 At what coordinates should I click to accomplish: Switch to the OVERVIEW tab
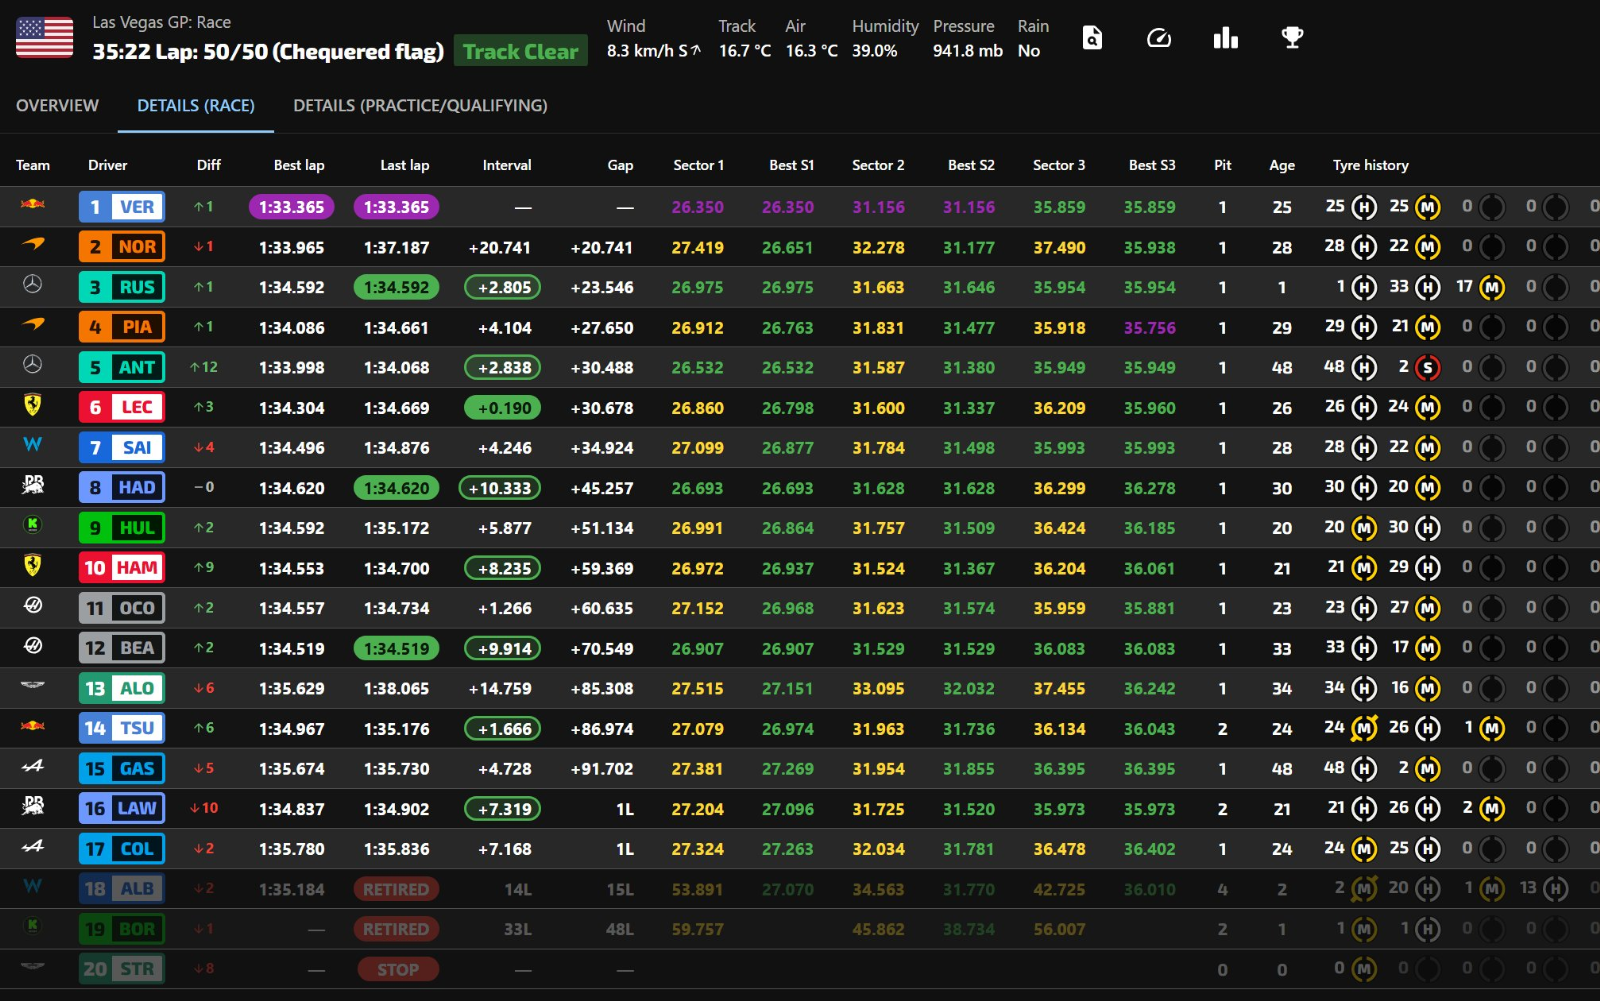point(57,106)
